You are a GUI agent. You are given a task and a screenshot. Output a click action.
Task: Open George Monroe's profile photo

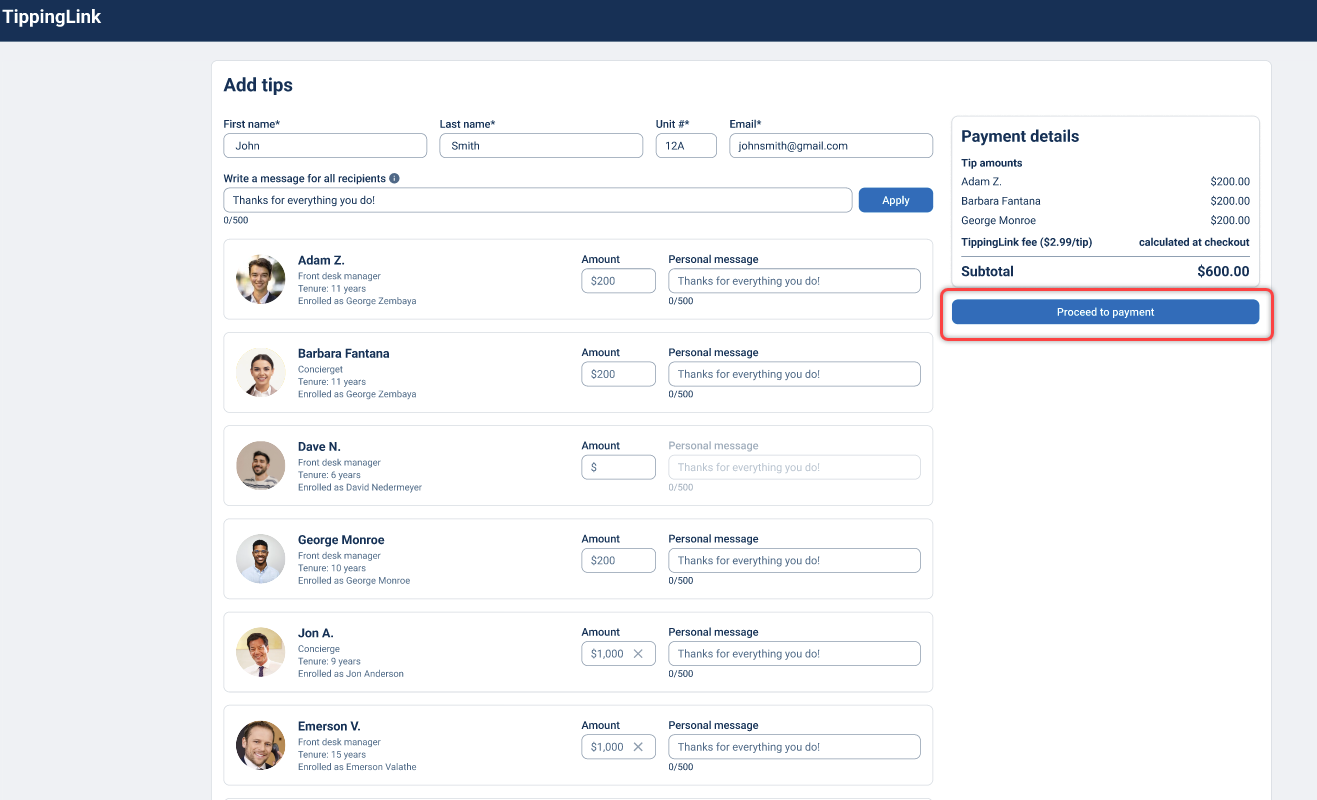261,558
